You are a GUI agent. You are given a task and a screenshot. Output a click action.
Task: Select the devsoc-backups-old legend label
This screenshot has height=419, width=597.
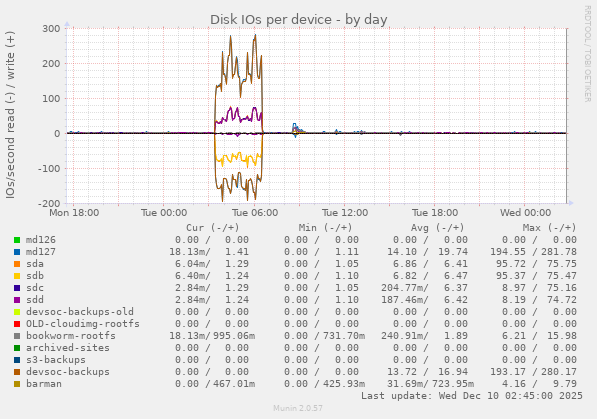[x=80, y=312]
